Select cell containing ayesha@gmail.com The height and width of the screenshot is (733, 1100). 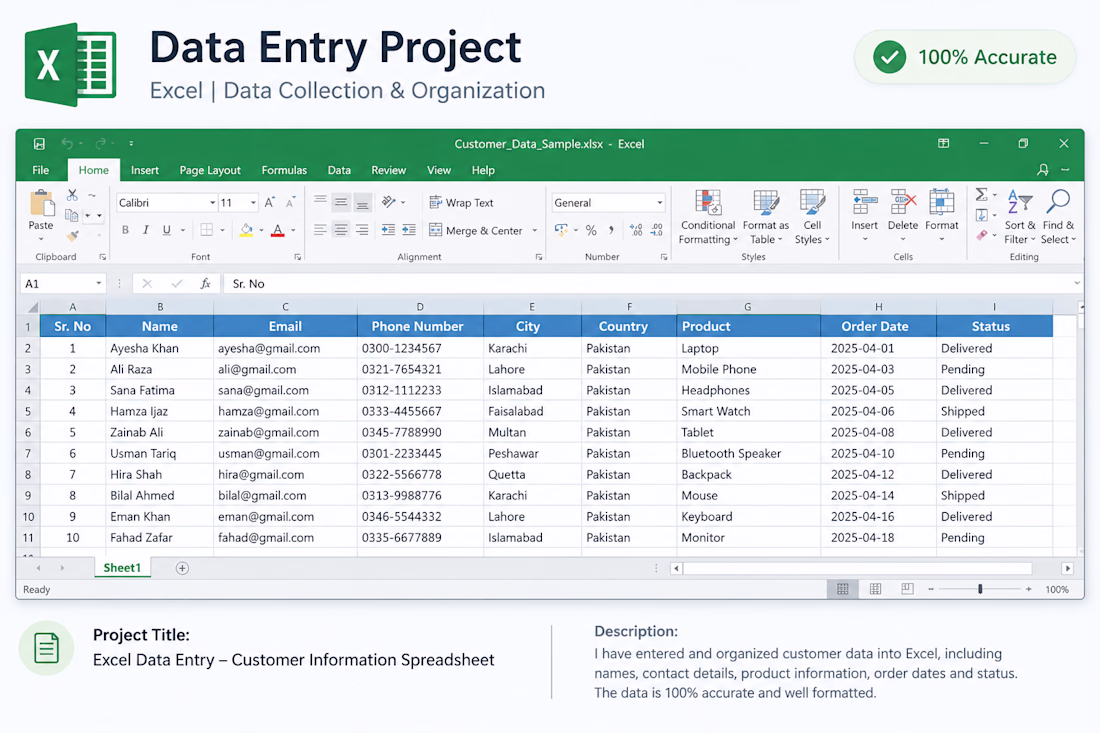pos(286,348)
